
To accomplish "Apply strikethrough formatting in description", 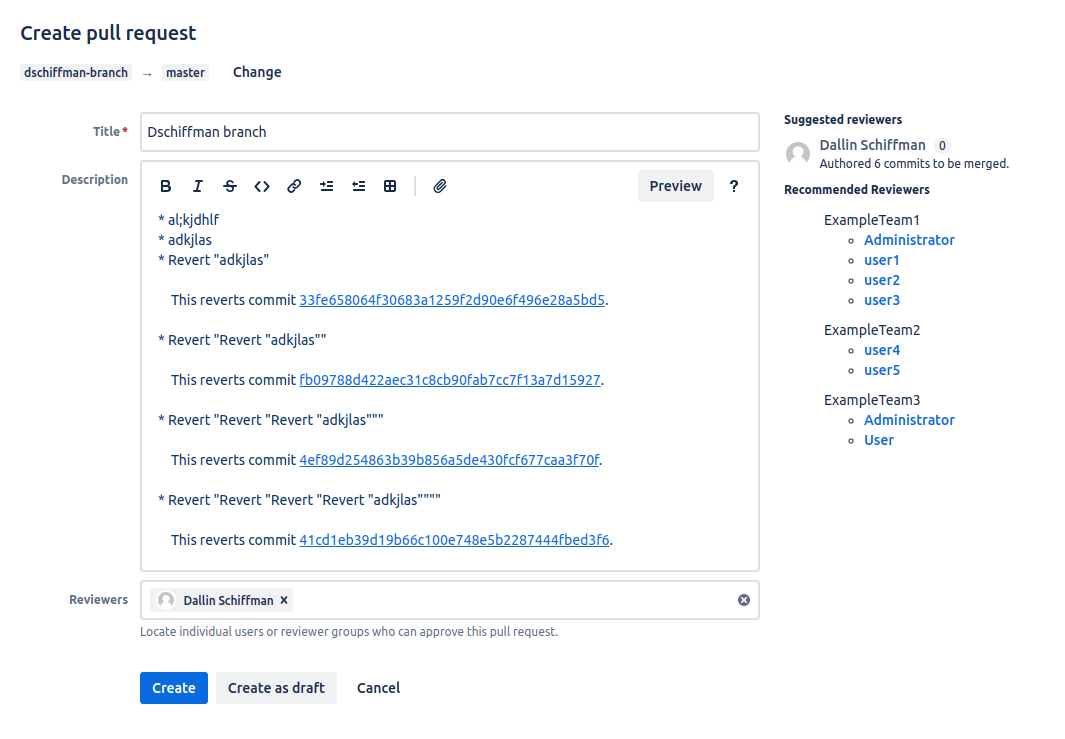I will tap(230, 186).
